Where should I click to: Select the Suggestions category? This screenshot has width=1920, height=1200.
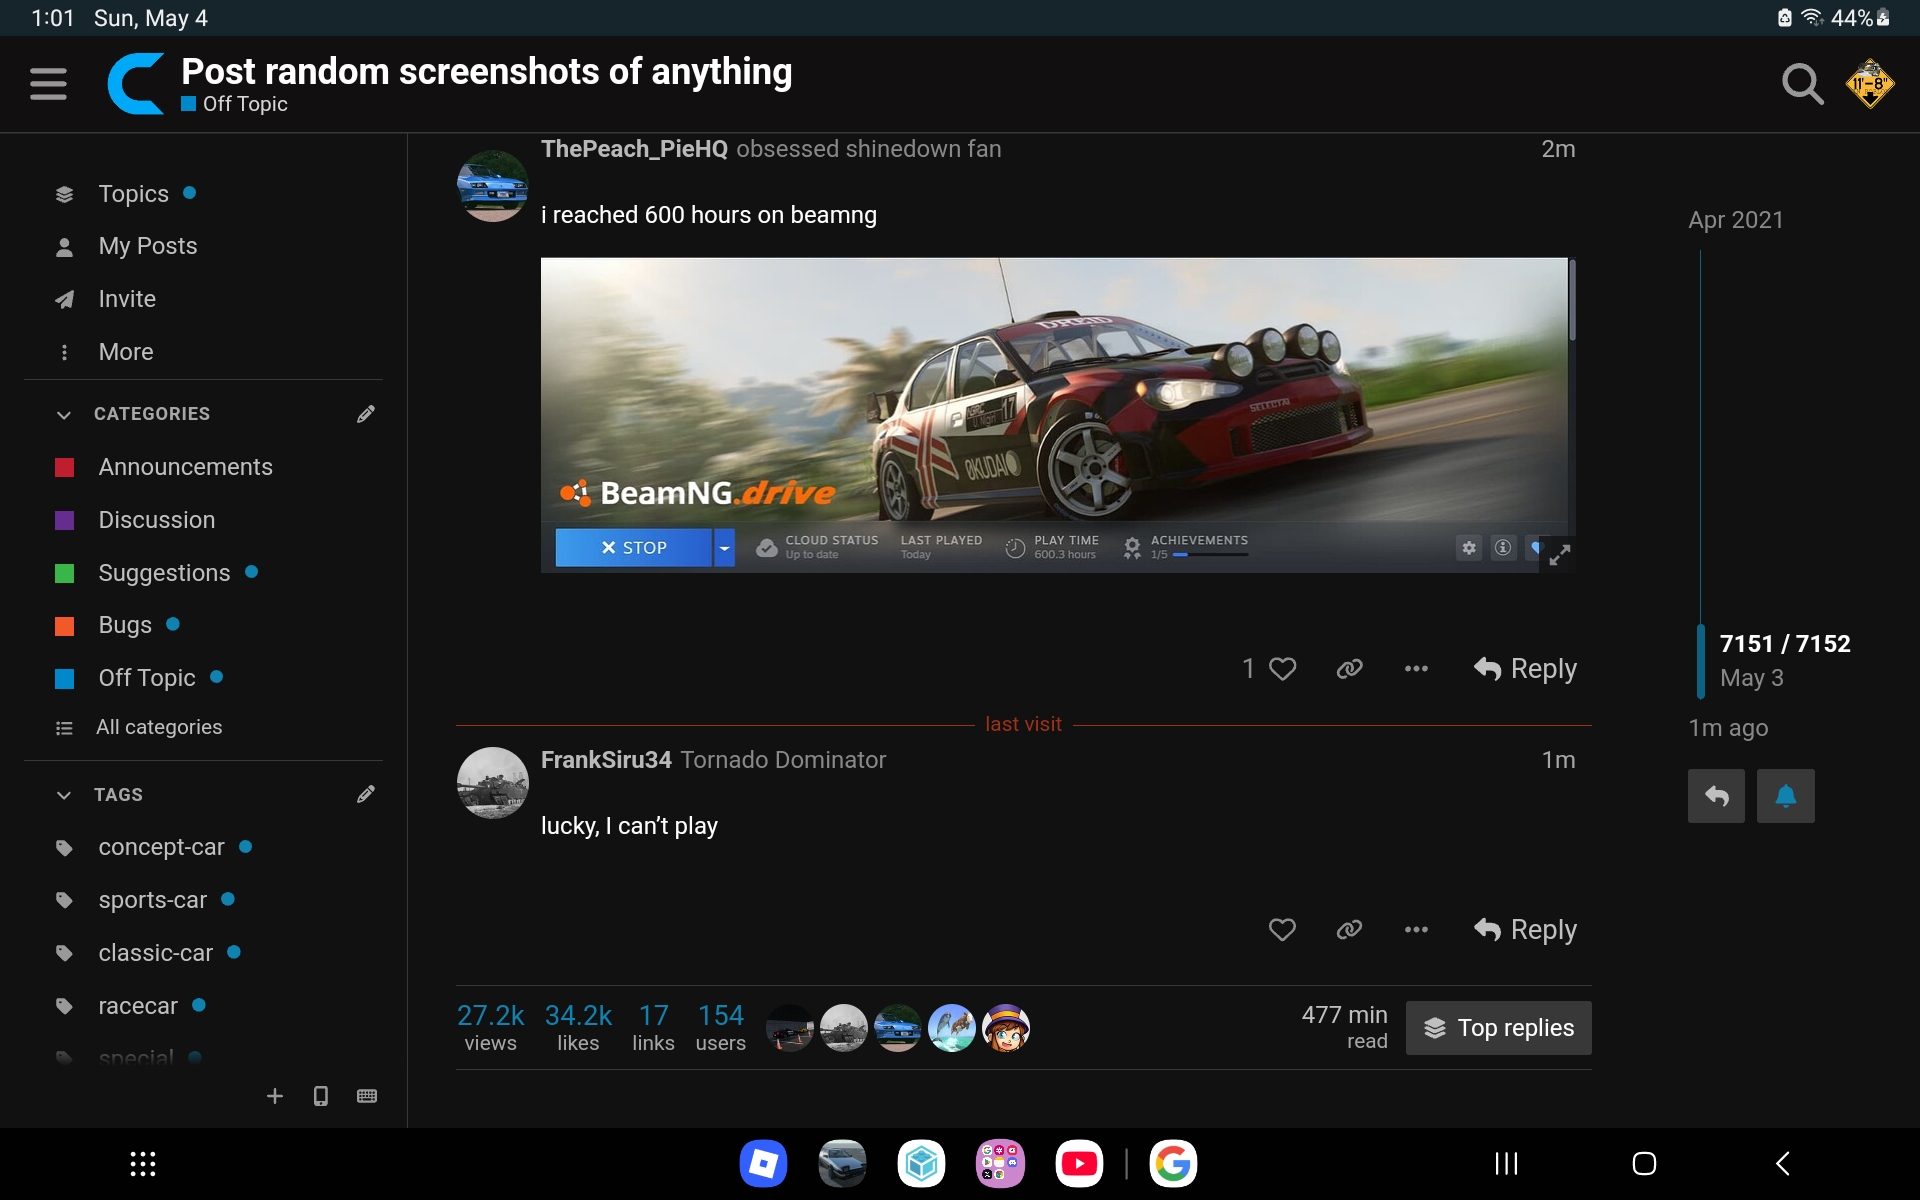click(x=164, y=573)
